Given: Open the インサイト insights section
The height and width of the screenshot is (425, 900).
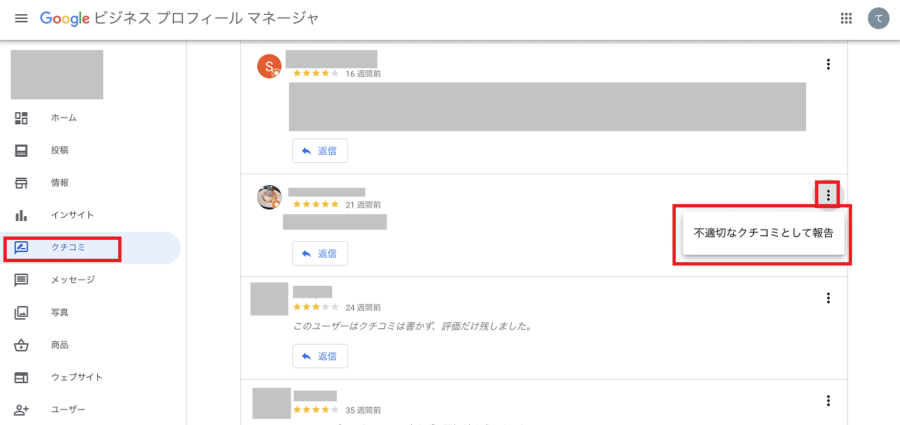Looking at the screenshot, I should click(72, 215).
